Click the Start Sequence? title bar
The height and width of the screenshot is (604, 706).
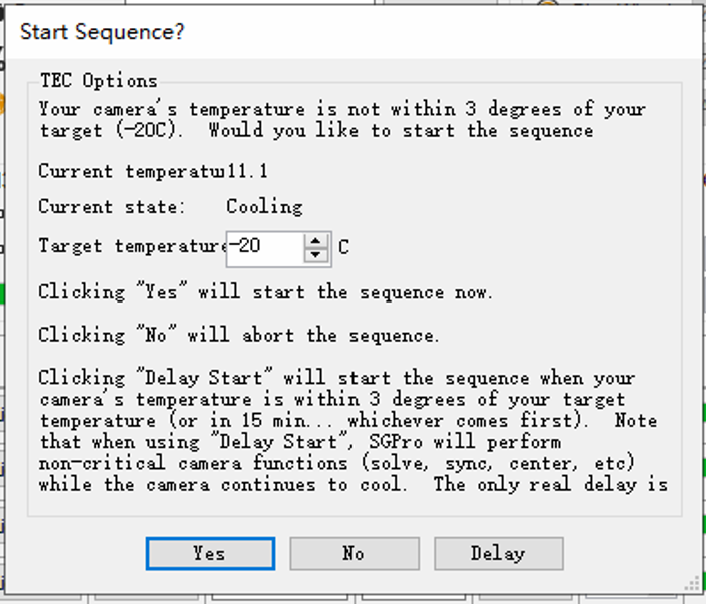(353, 32)
